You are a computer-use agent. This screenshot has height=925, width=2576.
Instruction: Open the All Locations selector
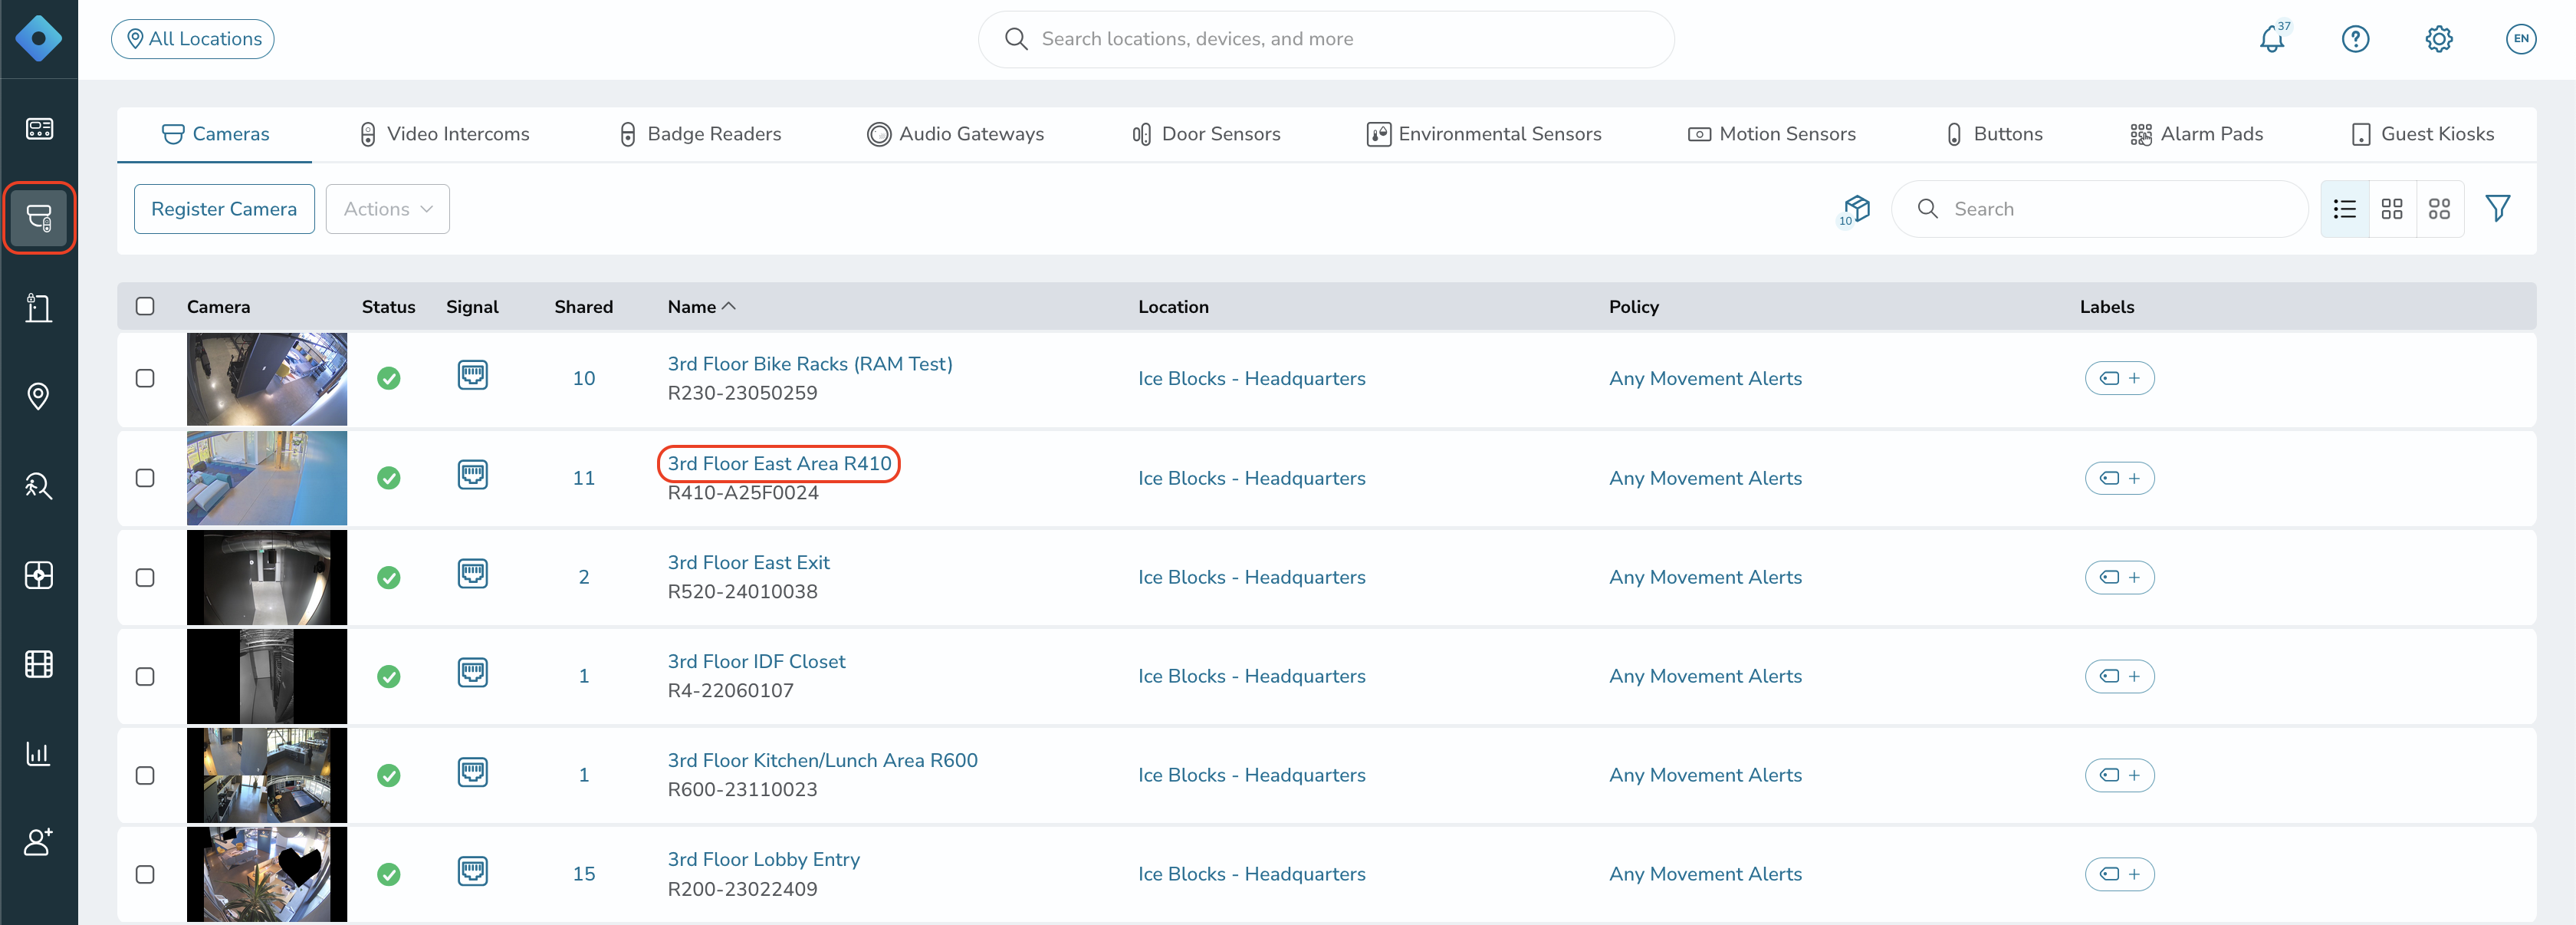193,39
